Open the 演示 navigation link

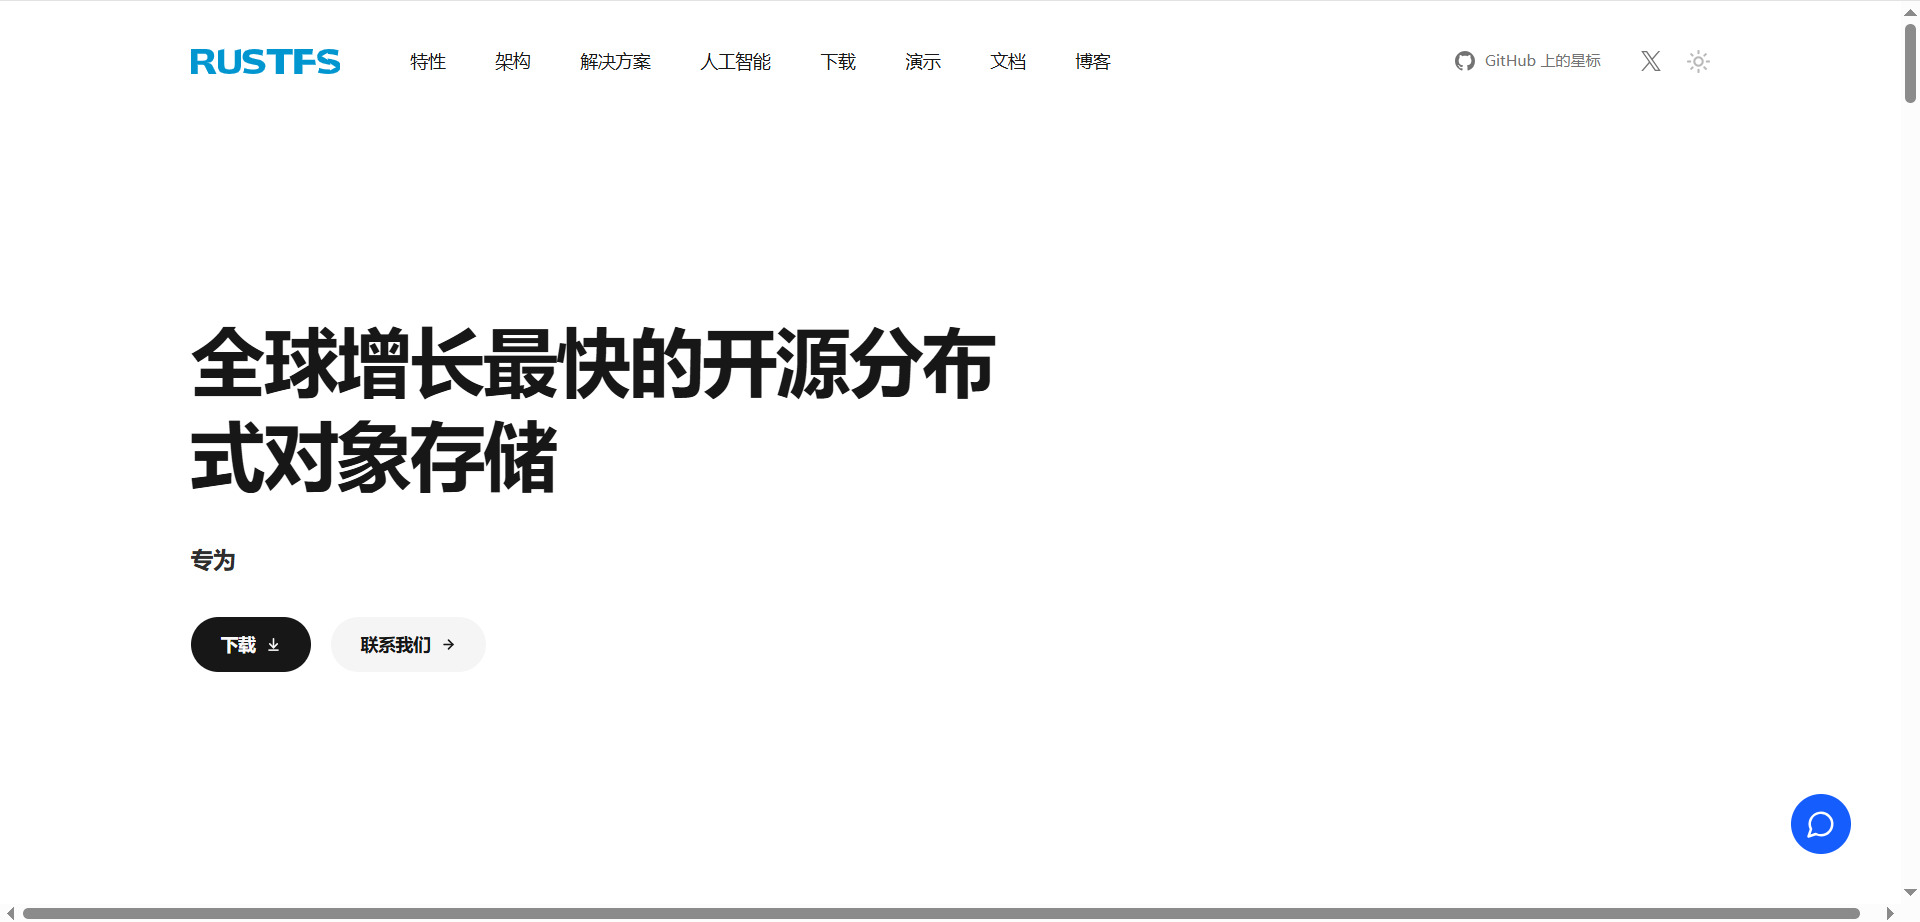click(923, 62)
